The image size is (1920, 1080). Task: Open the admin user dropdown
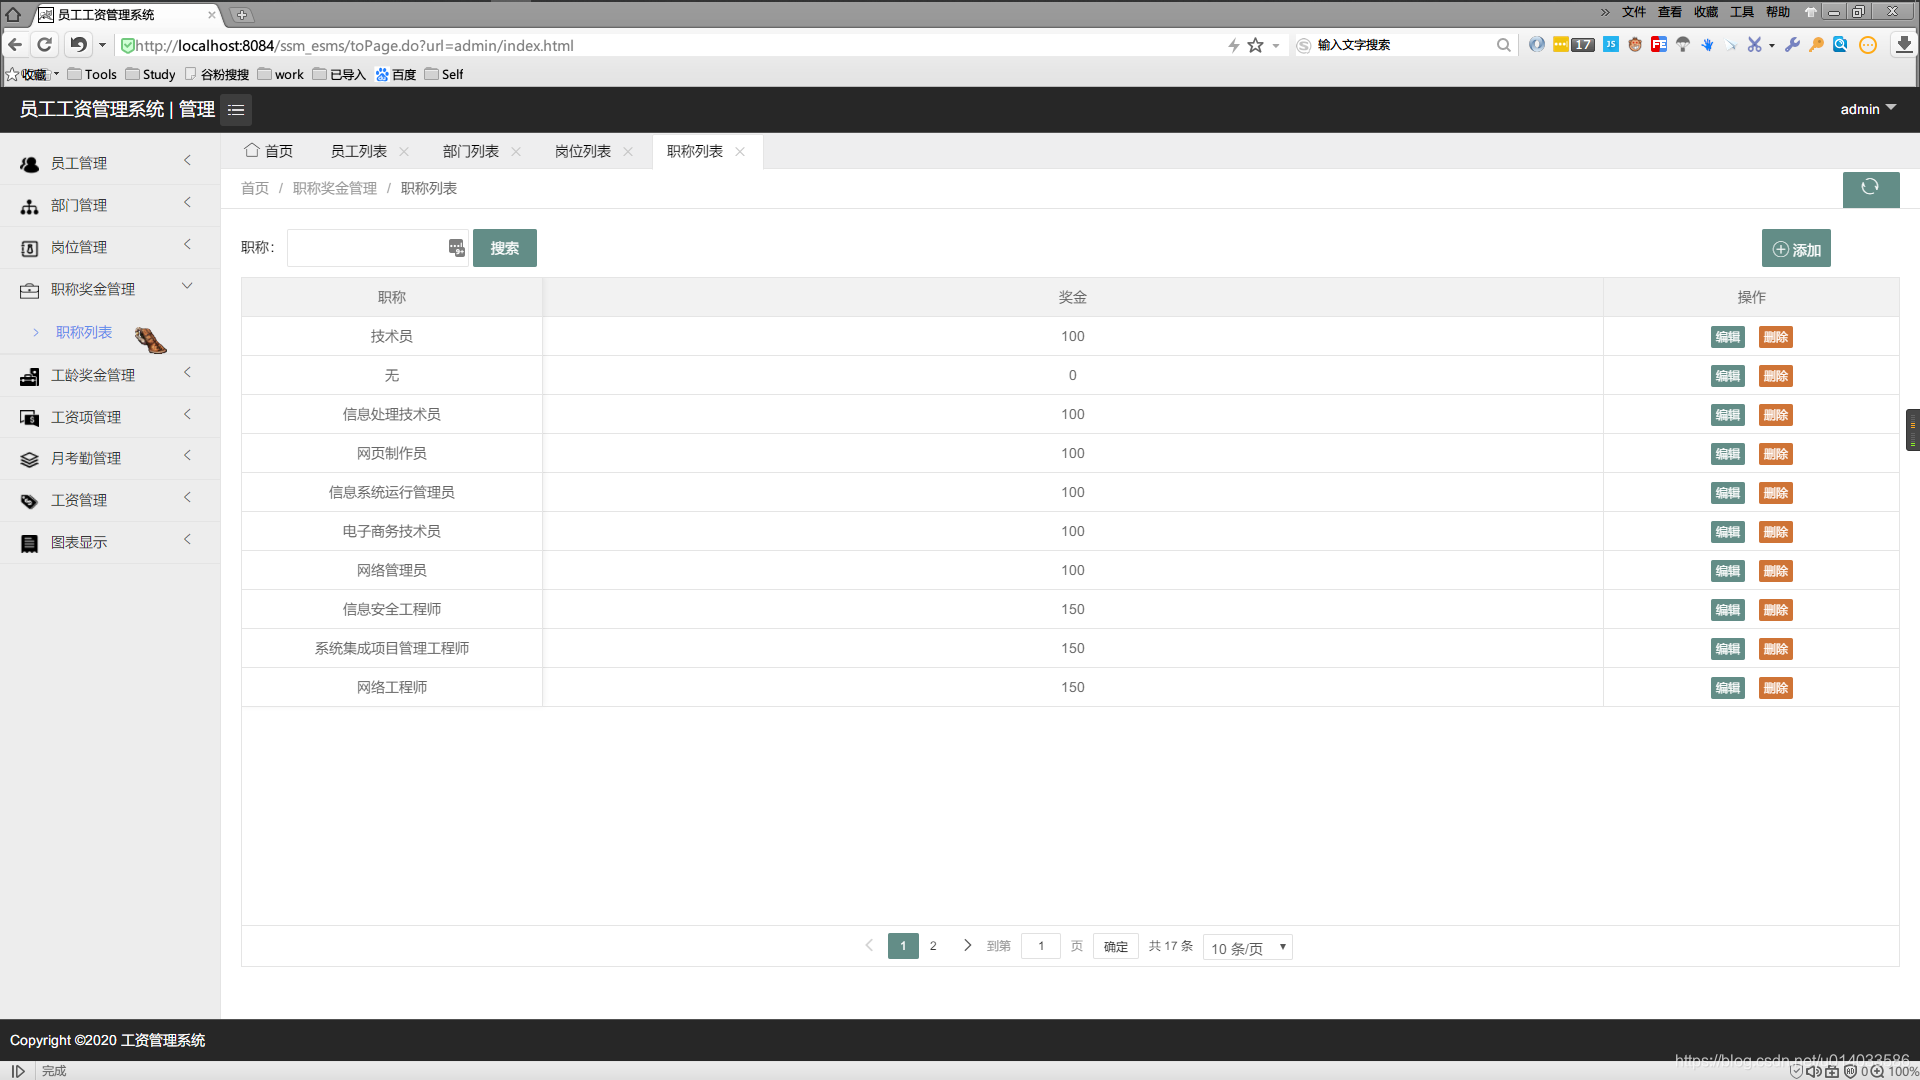[1868, 109]
